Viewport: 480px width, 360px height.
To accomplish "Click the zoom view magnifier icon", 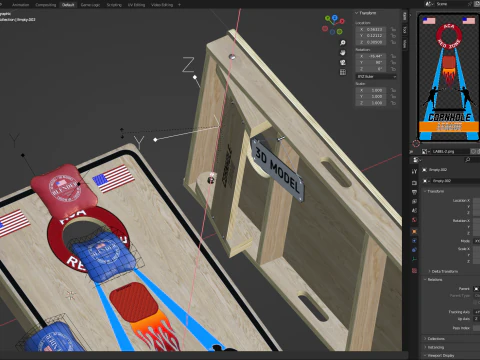I will pos(343,43).
